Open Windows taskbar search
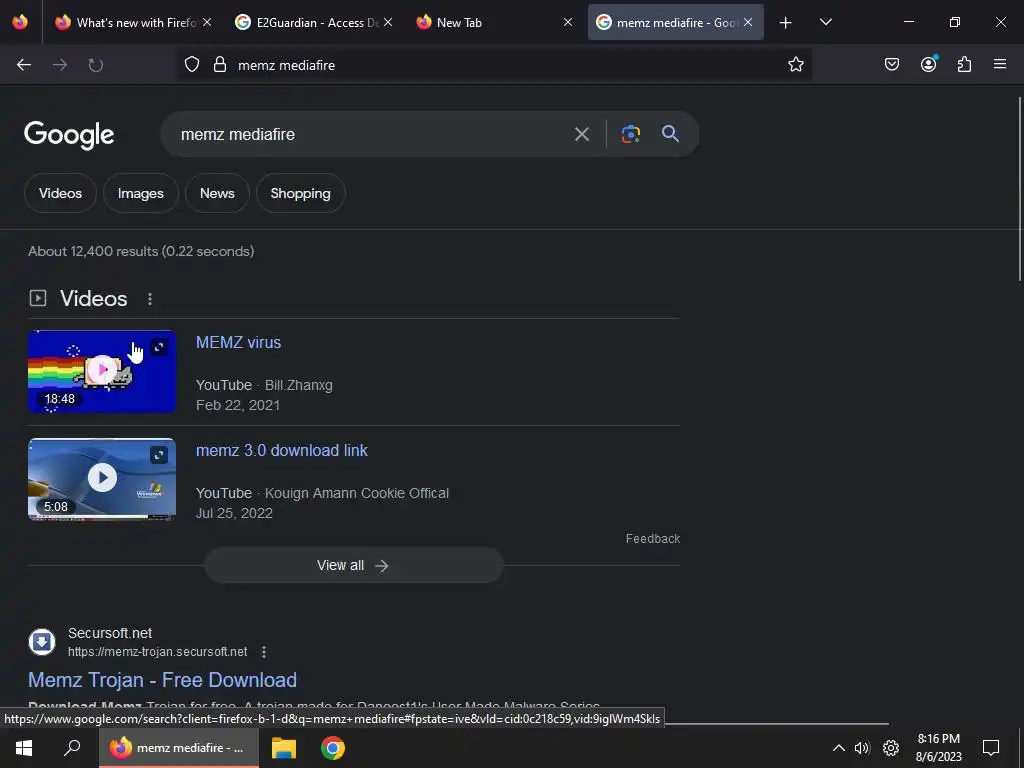Viewport: 1024px width, 768px height. (72, 748)
